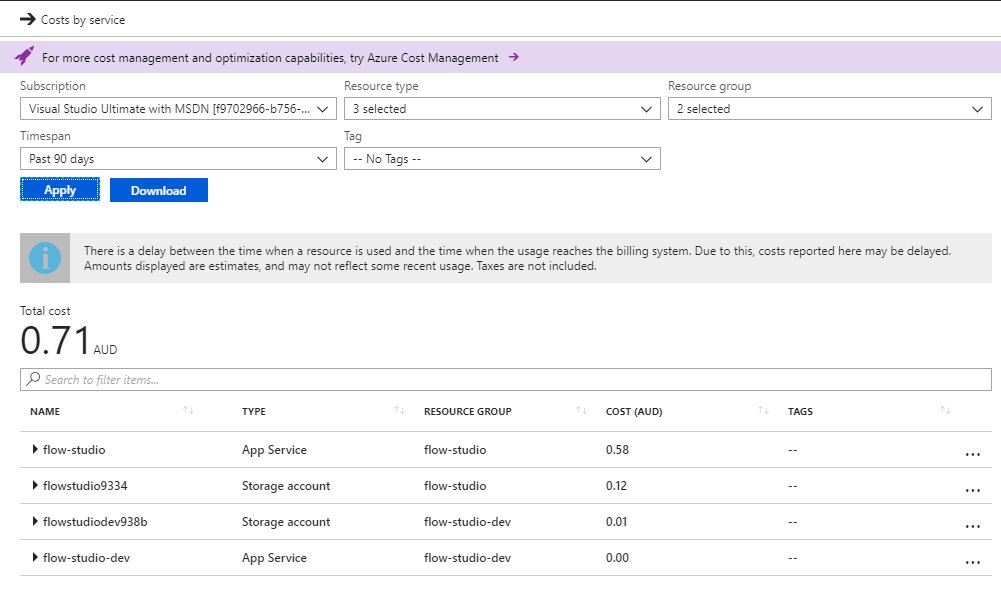Click App Service type in flow-studio-dev row
This screenshot has width=1001, height=597.
click(x=274, y=557)
